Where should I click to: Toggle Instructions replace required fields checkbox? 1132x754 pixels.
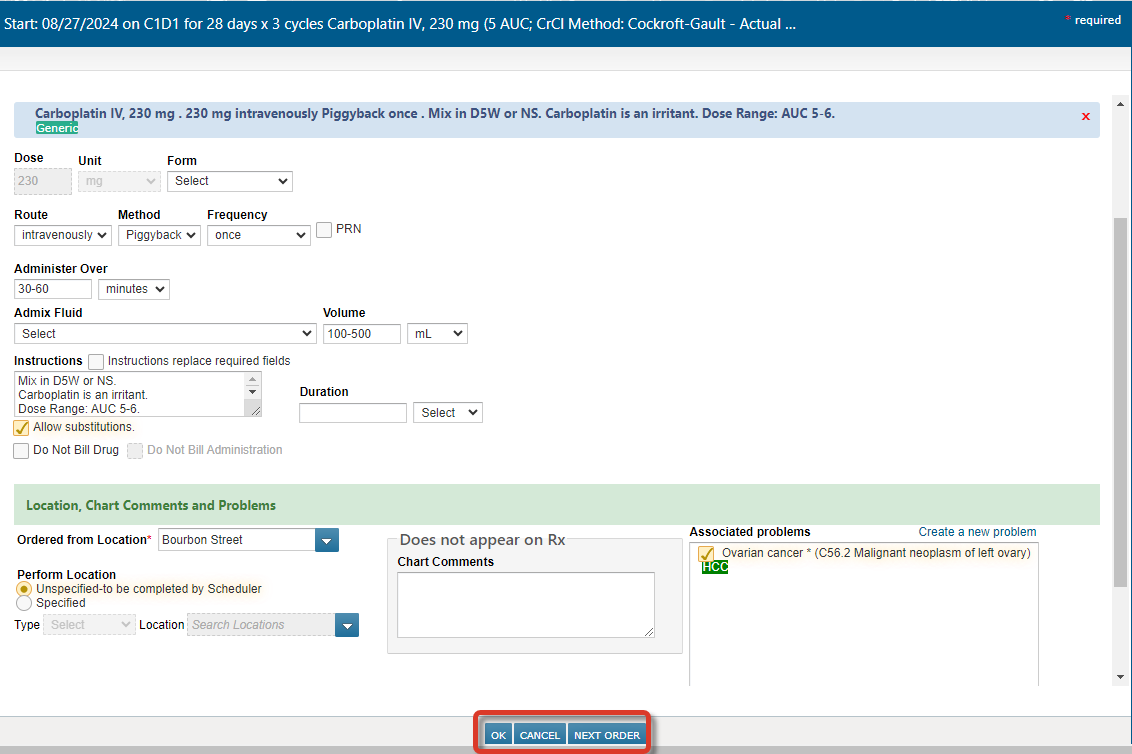coord(96,361)
